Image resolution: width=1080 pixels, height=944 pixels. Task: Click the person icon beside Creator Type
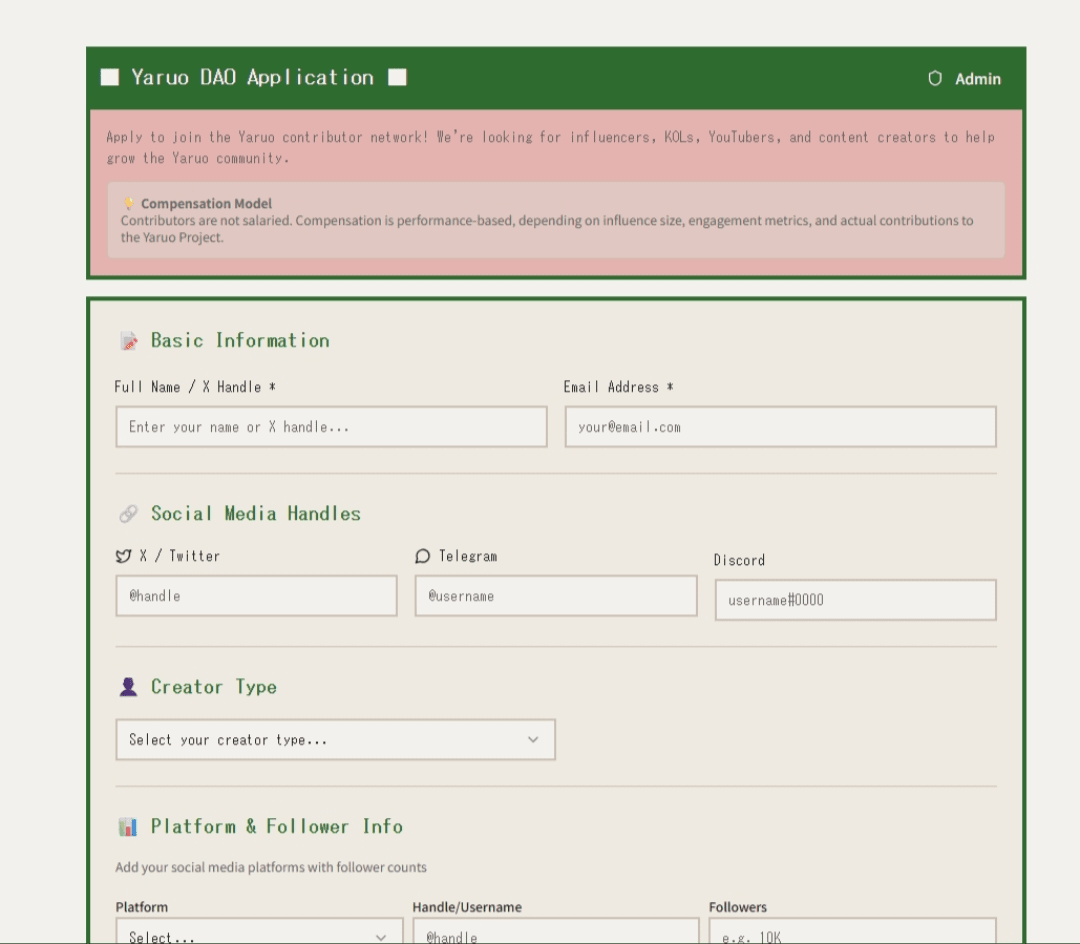[128, 687]
